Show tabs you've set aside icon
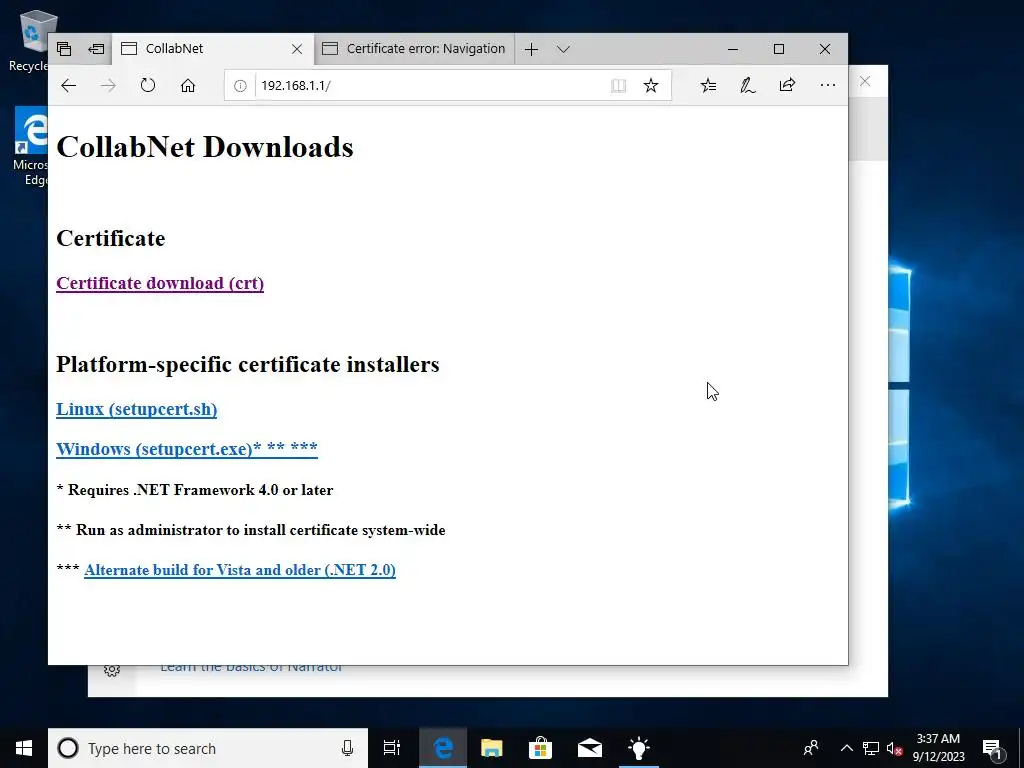Image resolution: width=1024 pixels, height=768 pixels. [x=64, y=49]
